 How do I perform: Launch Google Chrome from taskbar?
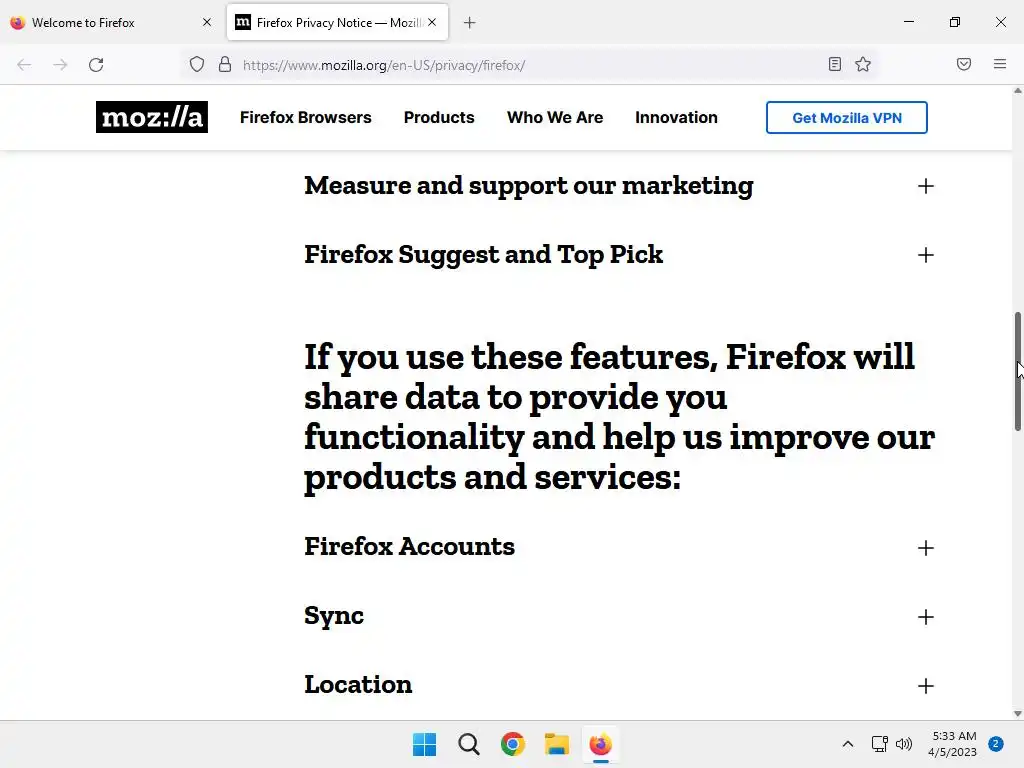point(513,744)
